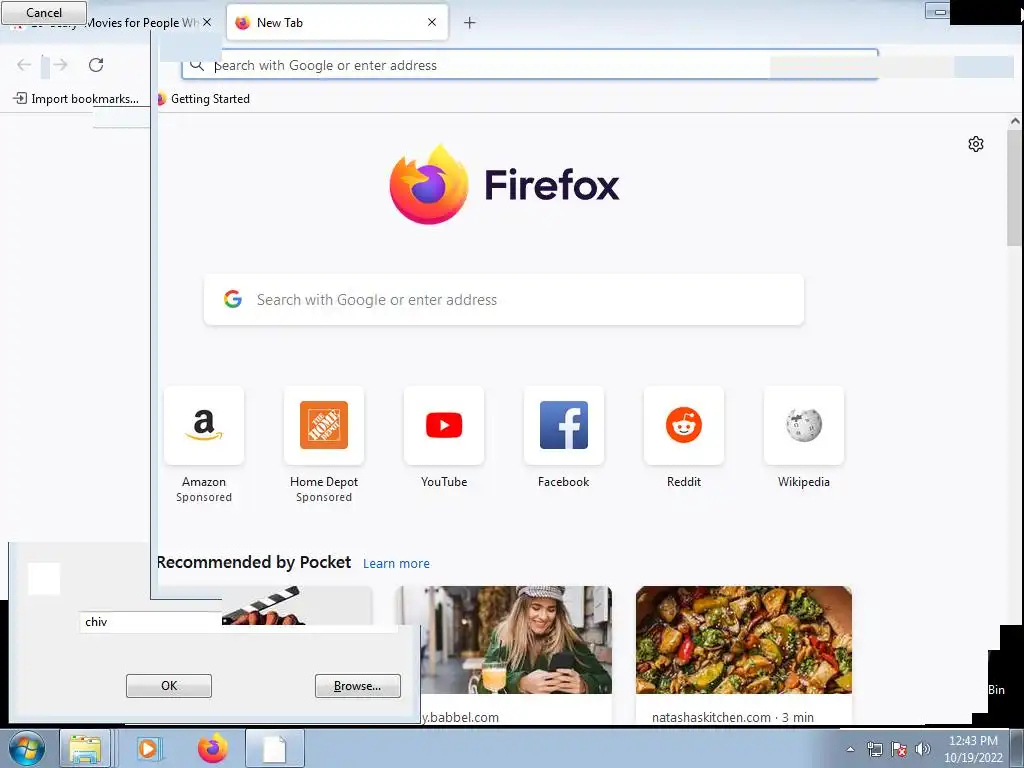Click the forward navigation arrow

click(x=60, y=65)
